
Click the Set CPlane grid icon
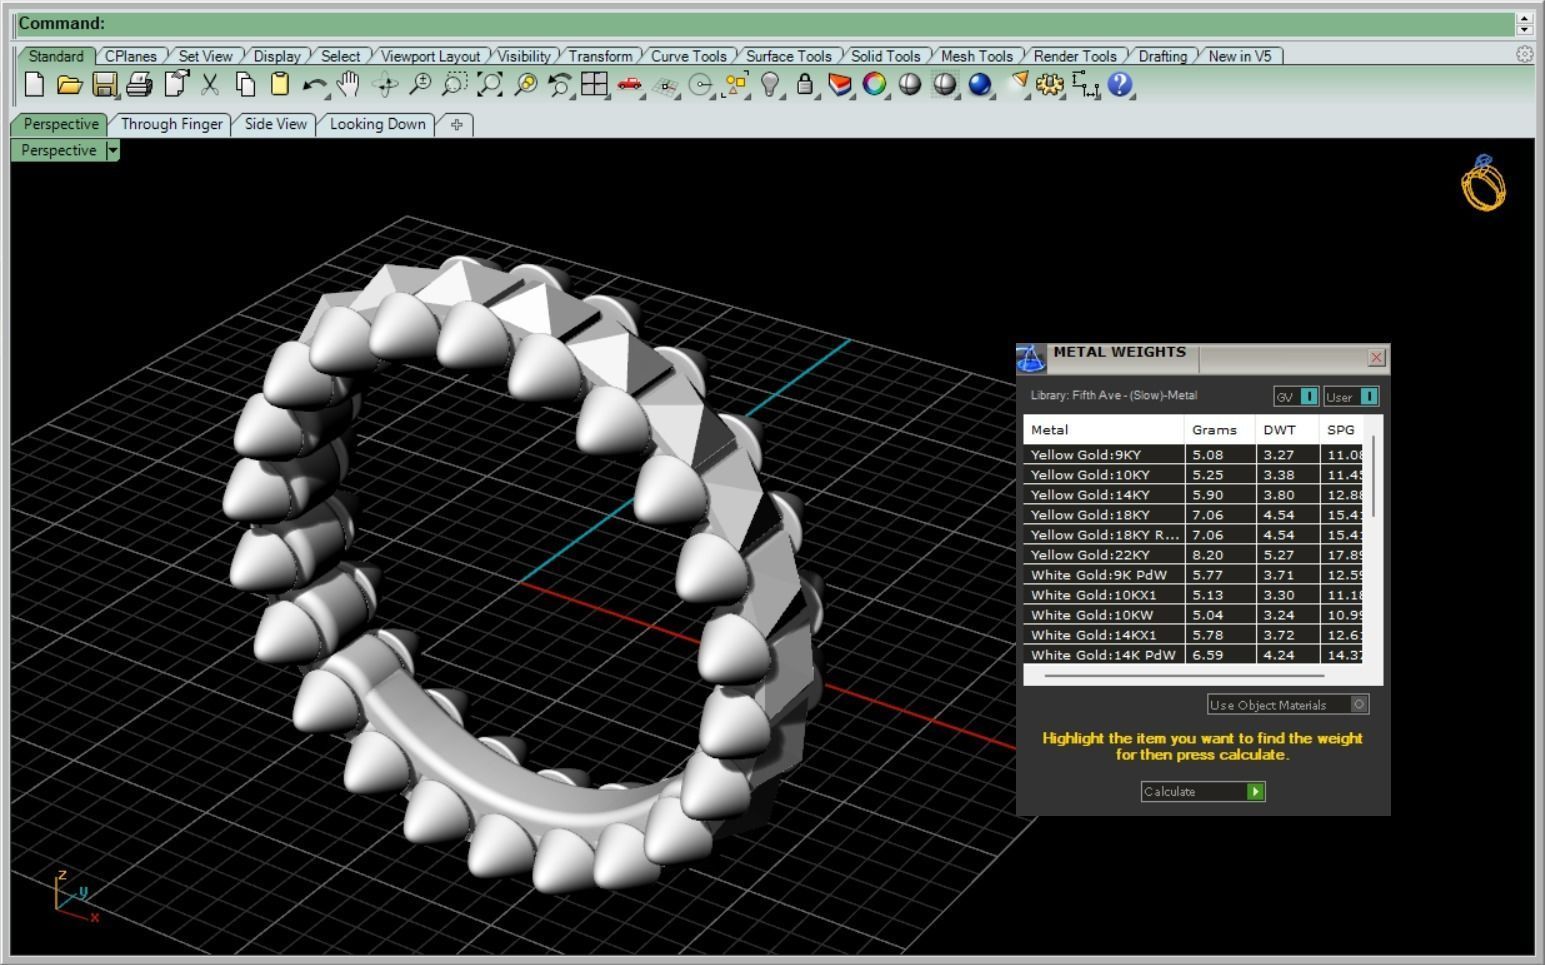point(665,85)
